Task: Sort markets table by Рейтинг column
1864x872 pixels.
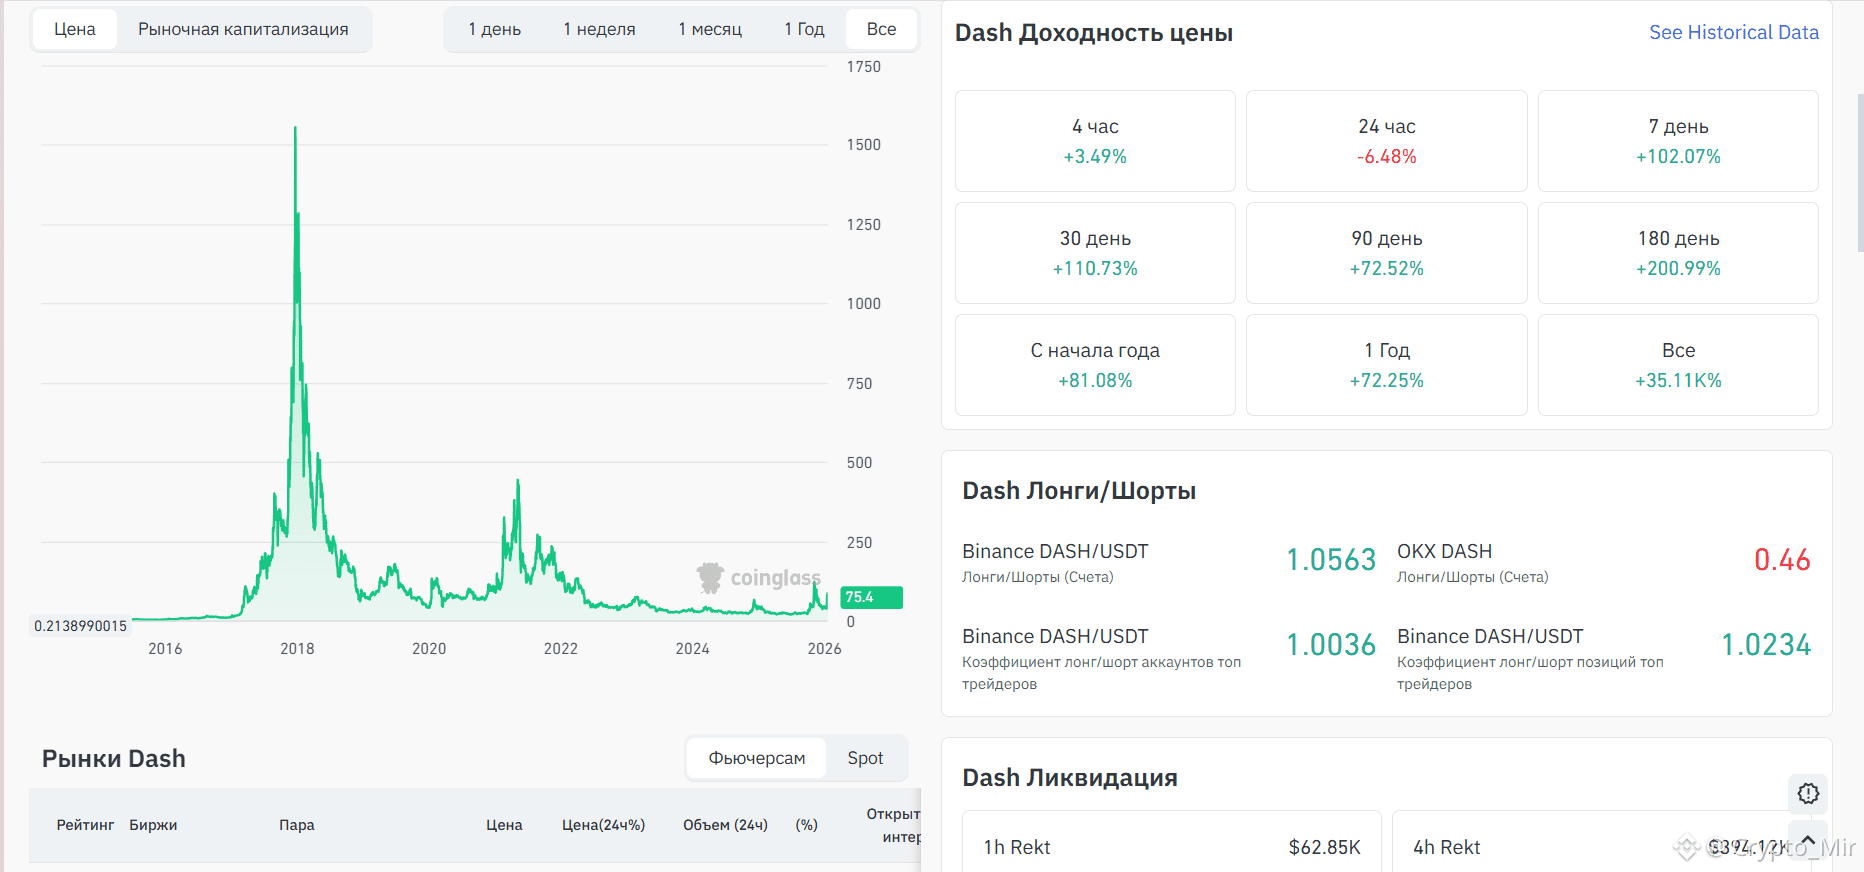Action: click(x=85, y=825)
